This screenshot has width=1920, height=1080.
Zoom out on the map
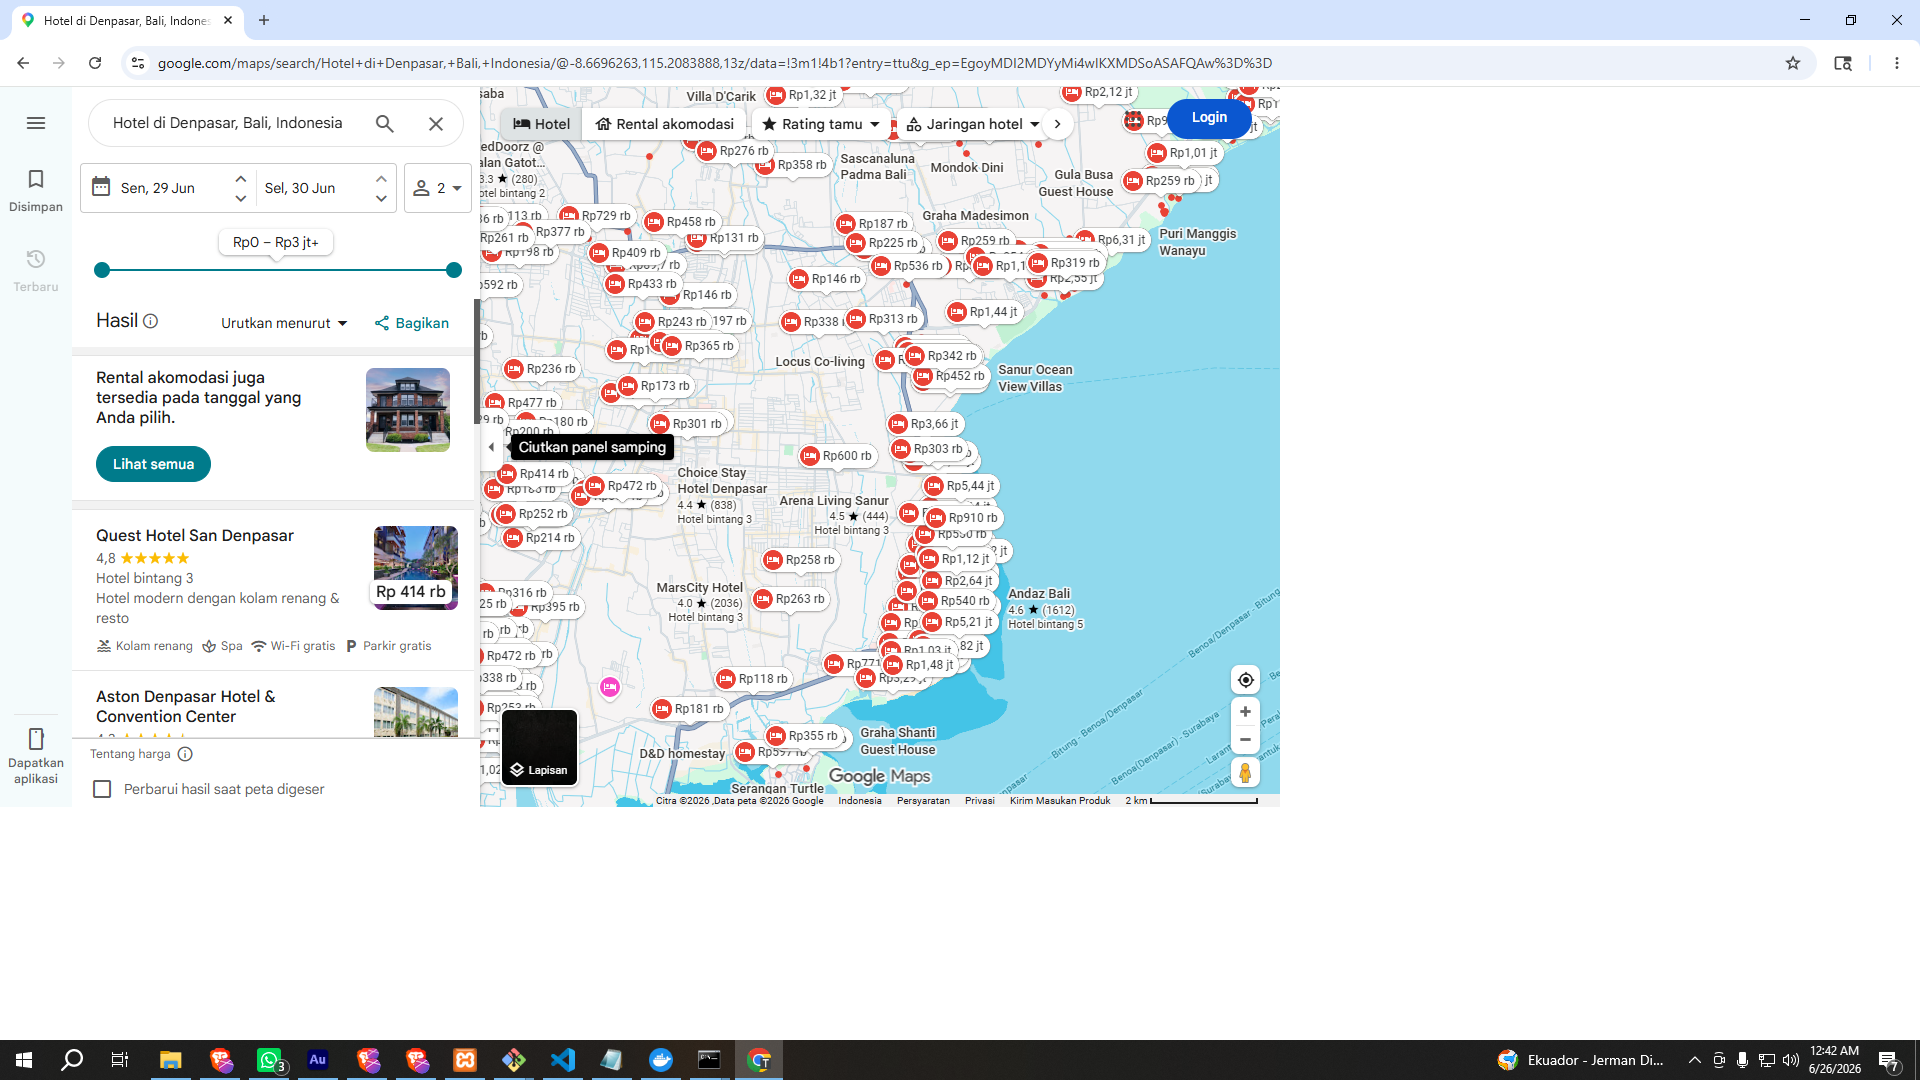(x=1245, y=740)
